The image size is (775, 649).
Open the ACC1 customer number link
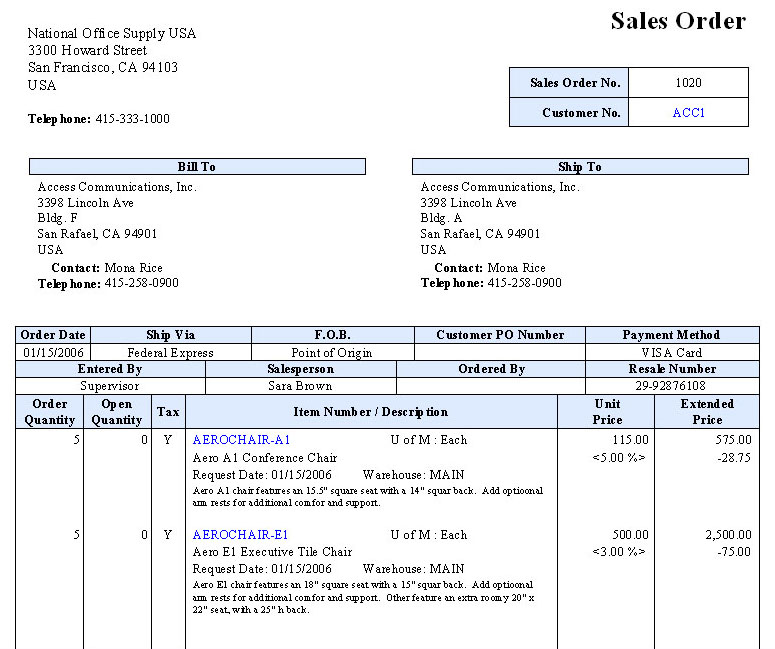[688, 113]
